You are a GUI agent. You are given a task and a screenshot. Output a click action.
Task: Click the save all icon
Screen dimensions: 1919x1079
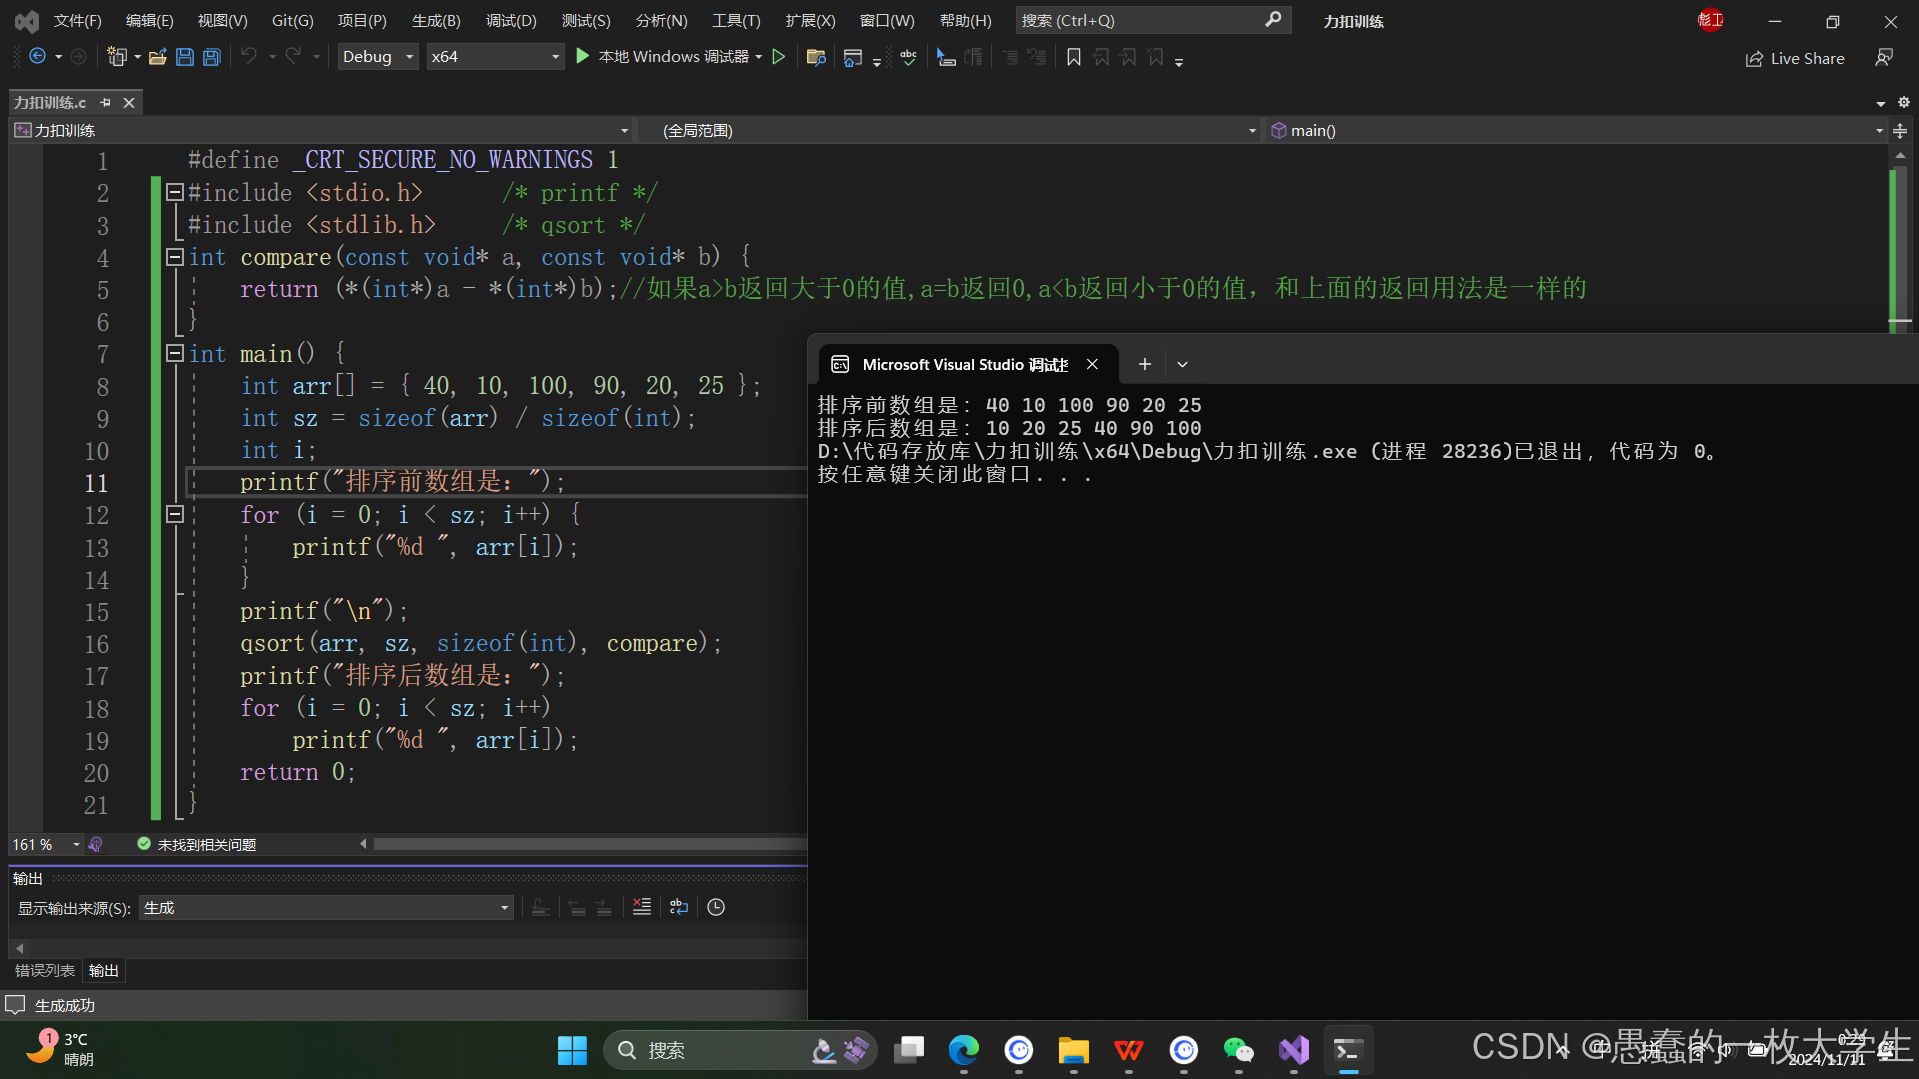click(212, 57)
